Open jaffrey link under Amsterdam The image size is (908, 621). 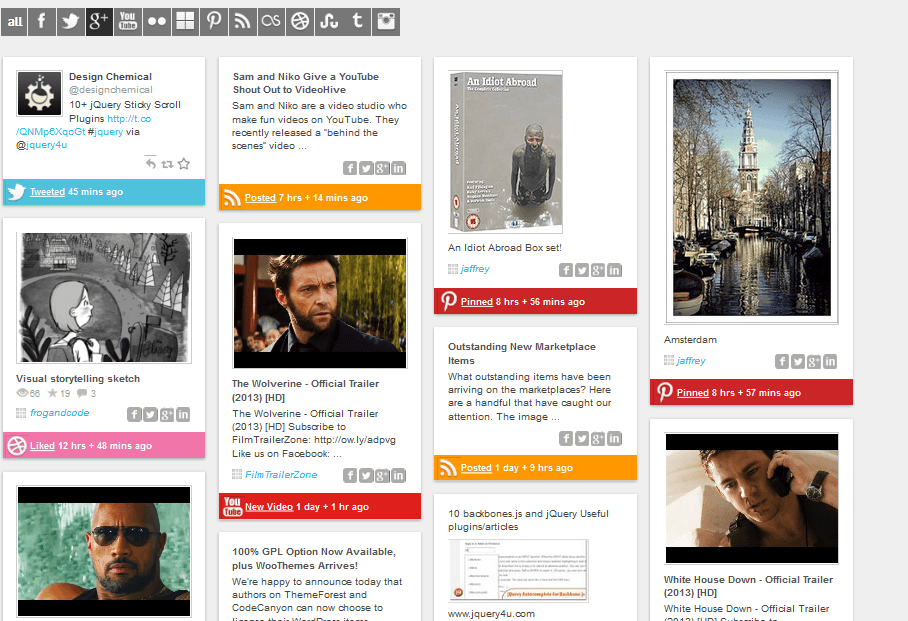coord(691,360)
